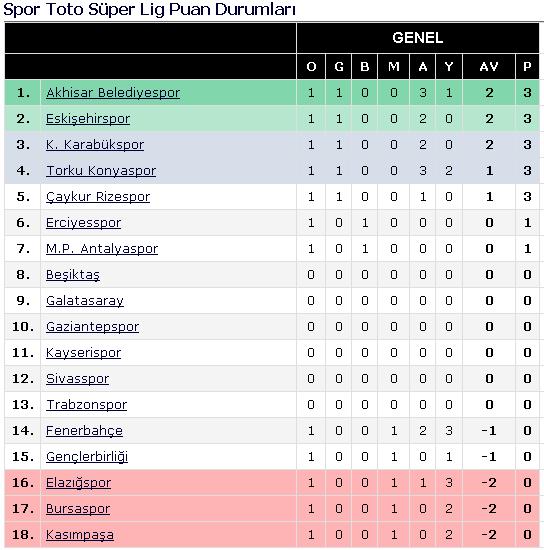Open the Akhisar Belediyespor team link
The width and height of the screenshot is (544, 550).
(x=113, y=93)
